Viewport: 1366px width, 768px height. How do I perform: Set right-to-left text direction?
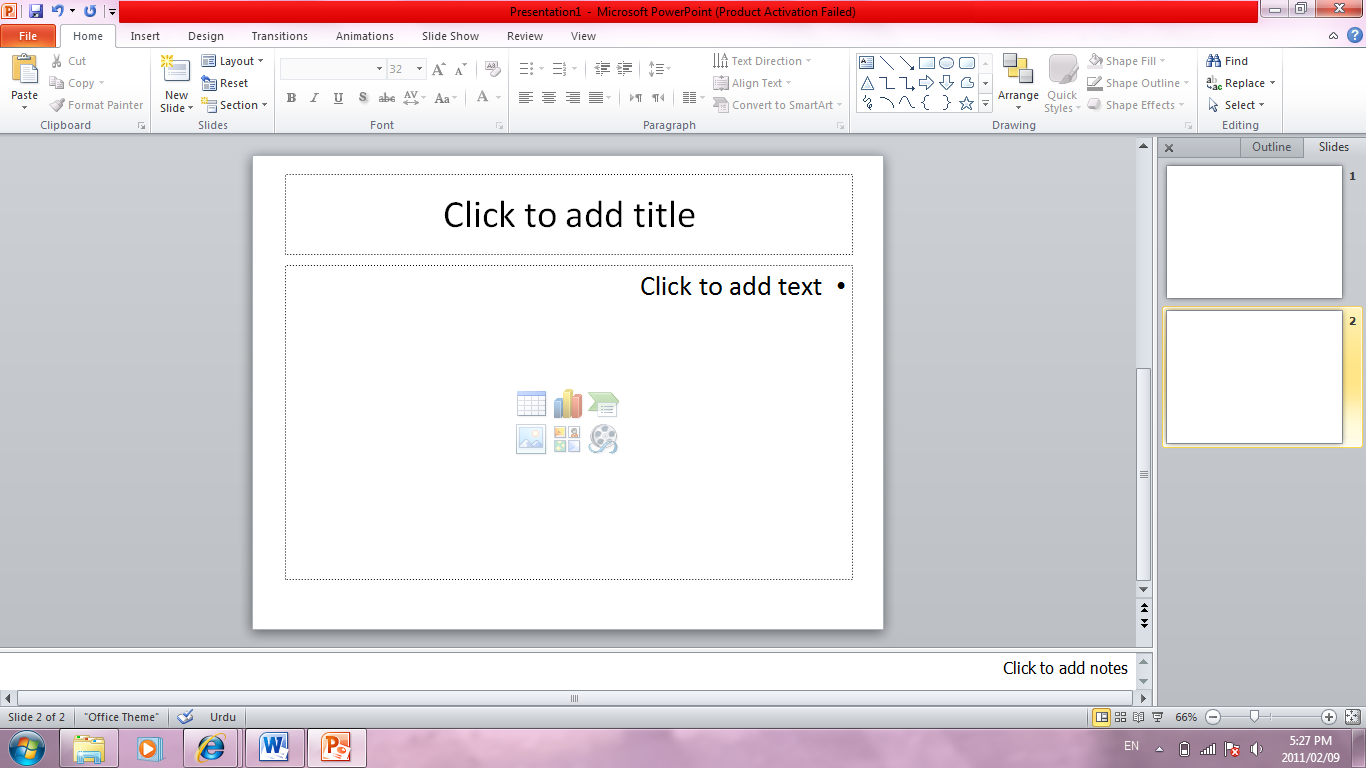[x=658, y=98]
